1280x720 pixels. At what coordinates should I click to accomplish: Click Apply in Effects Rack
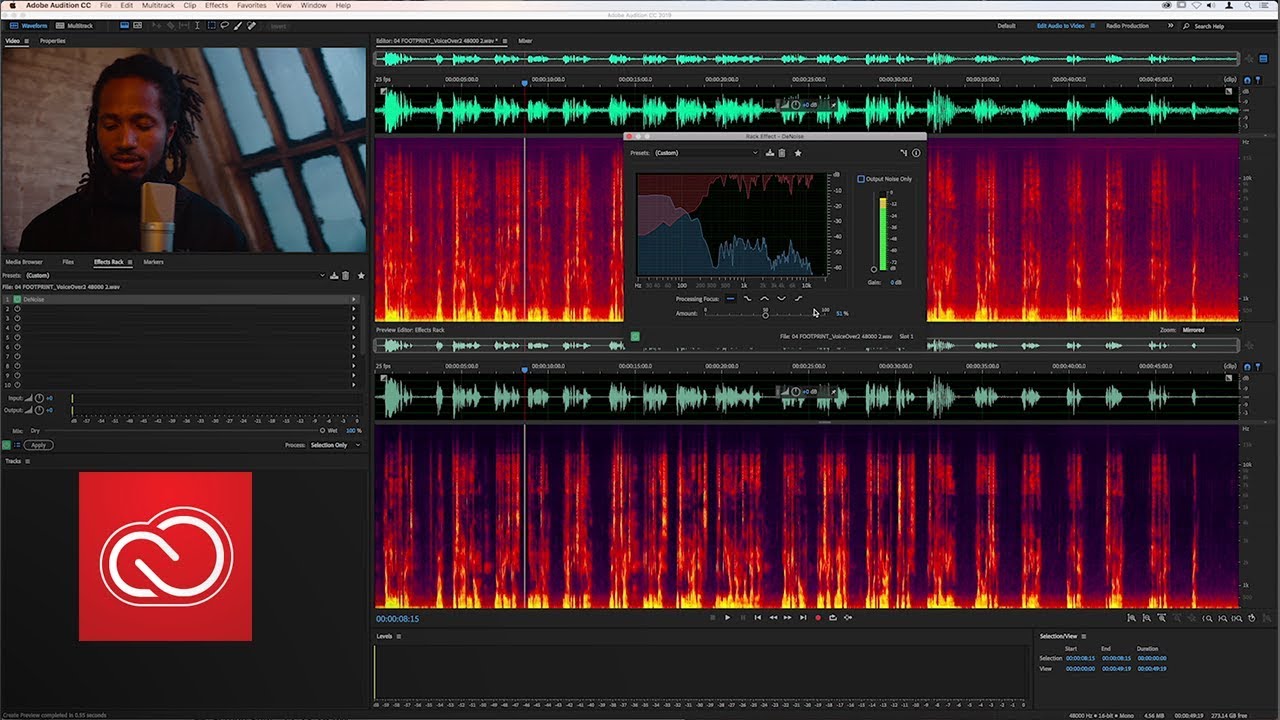click(x=38, y=445)
